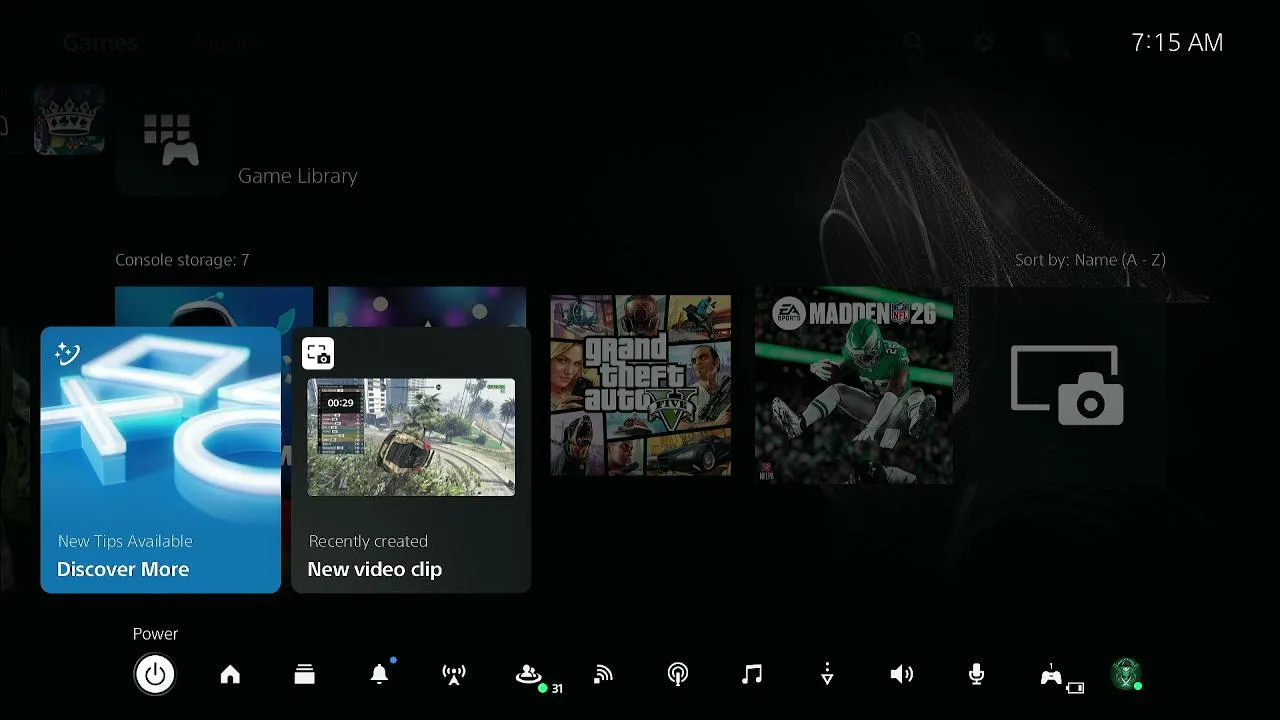Image resolution: width=1280 pixels, height=720 pixels.
Task: Open the New video clip card
Action: coord(411,460)
